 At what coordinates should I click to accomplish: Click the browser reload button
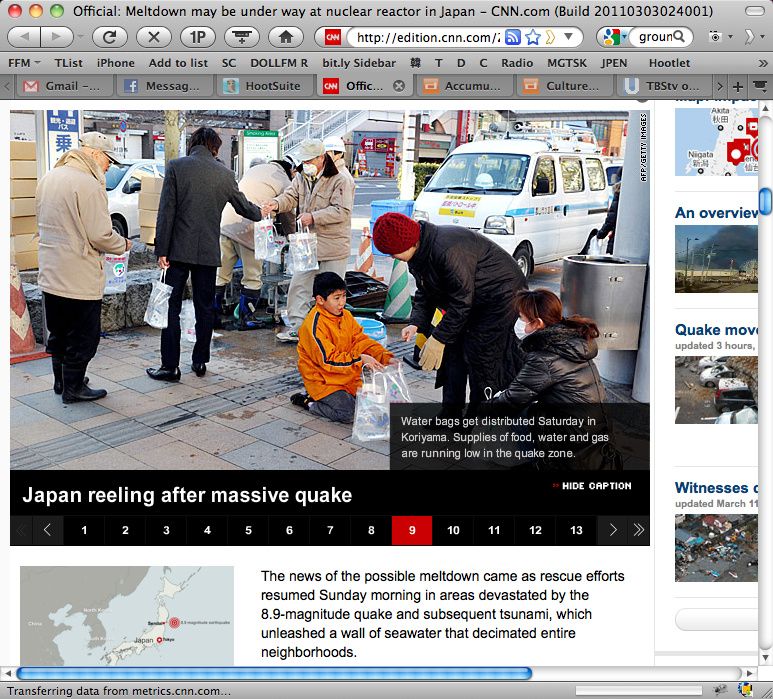(109, 37)
